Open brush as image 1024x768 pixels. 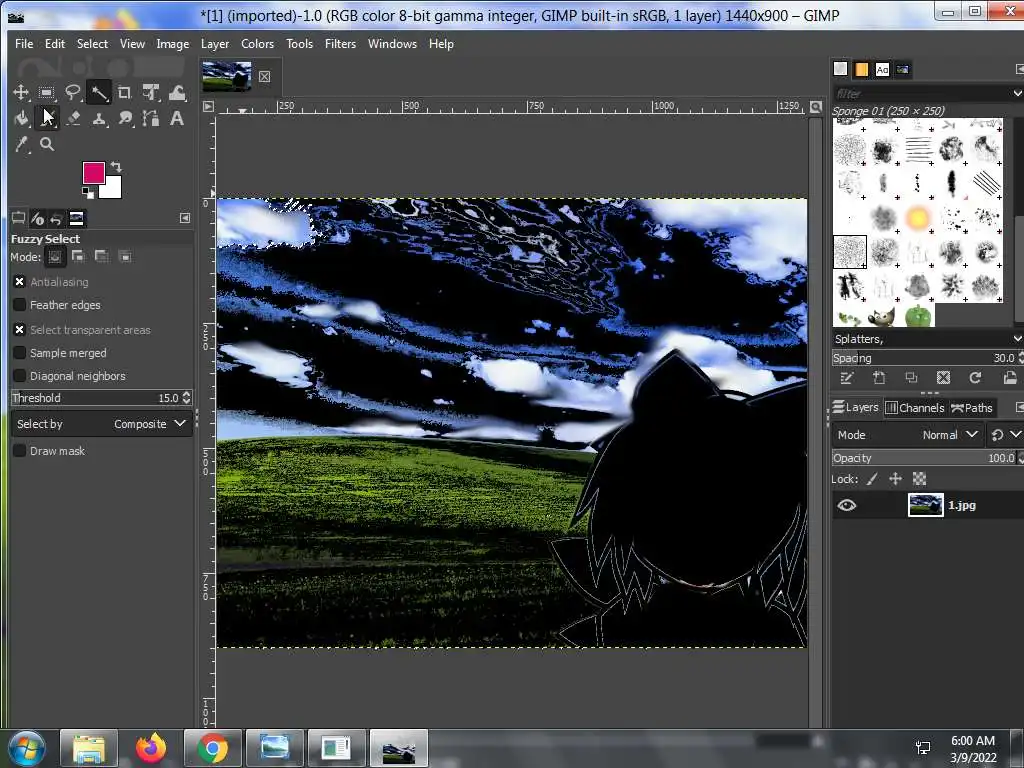click(x=1010, y=378)
